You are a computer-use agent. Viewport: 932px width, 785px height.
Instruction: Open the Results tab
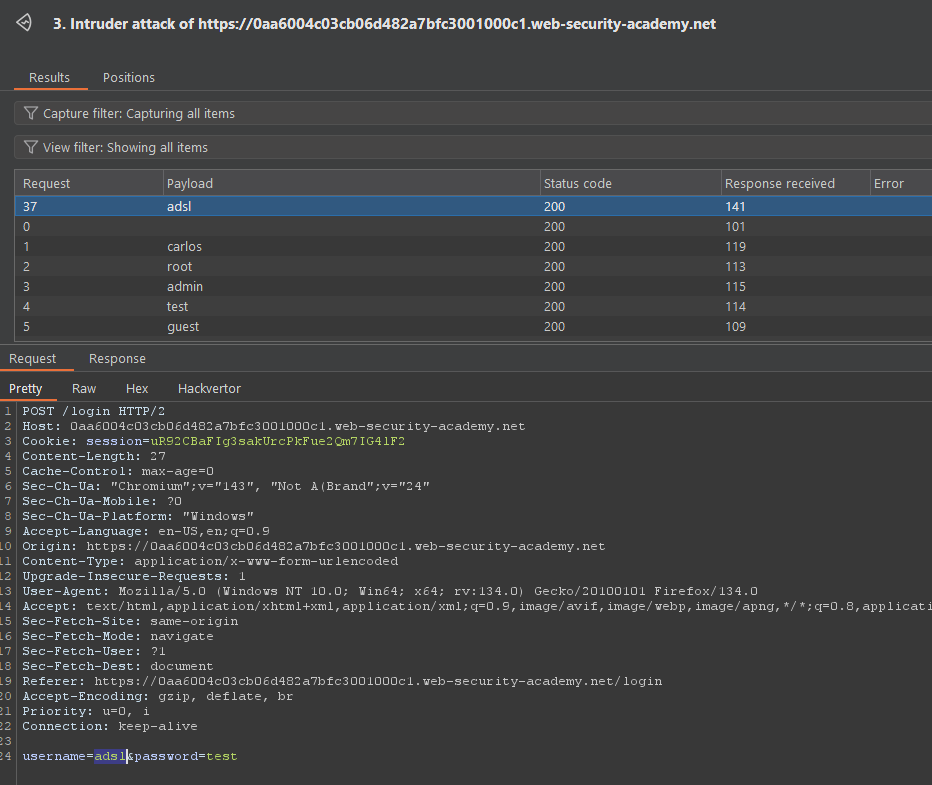[49, 77]
